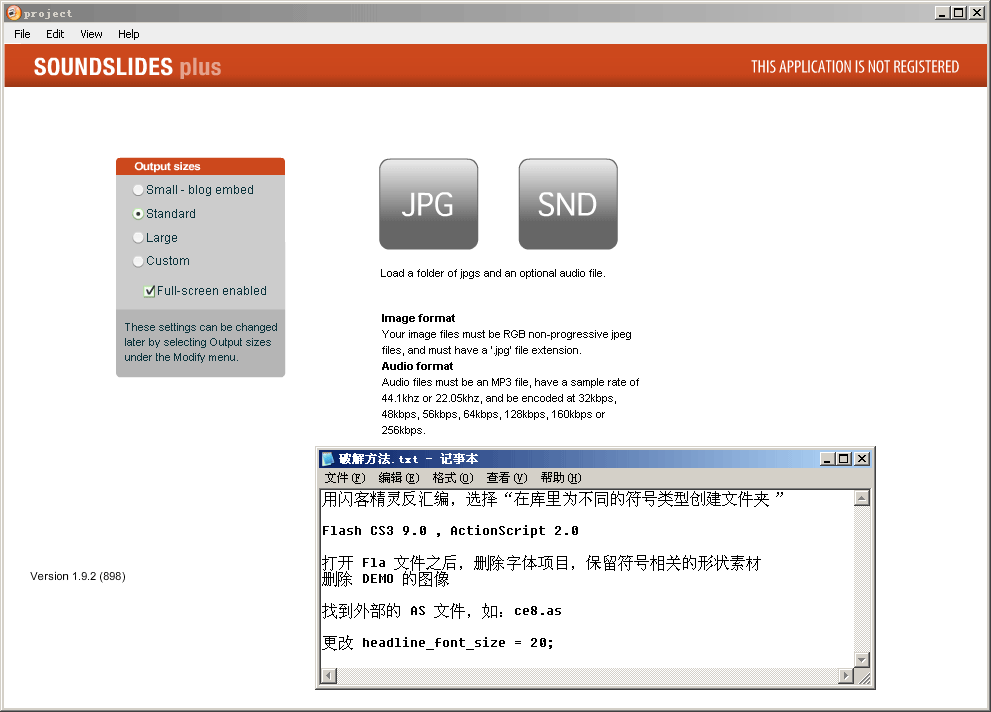Screen dimensions: 991x712
Task: Click the SND audio file icon
Action: (x=568, y=204)
